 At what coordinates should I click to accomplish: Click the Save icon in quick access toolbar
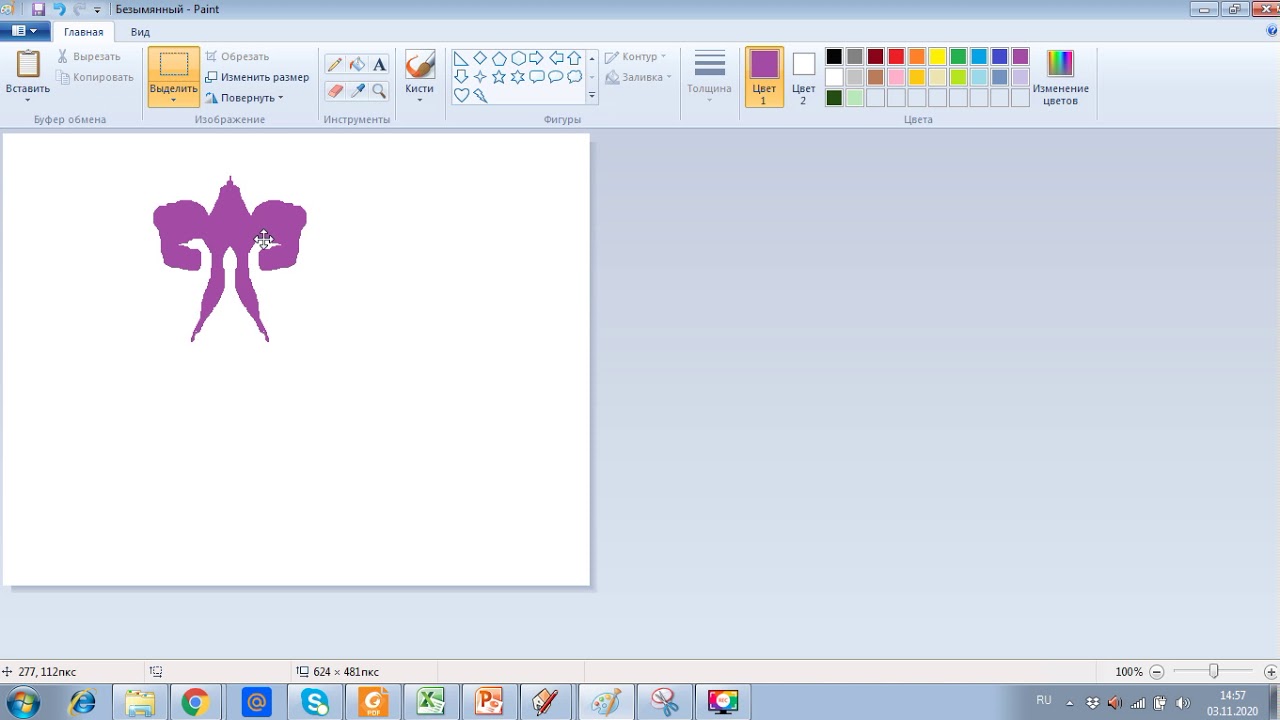tap(38, 9)
